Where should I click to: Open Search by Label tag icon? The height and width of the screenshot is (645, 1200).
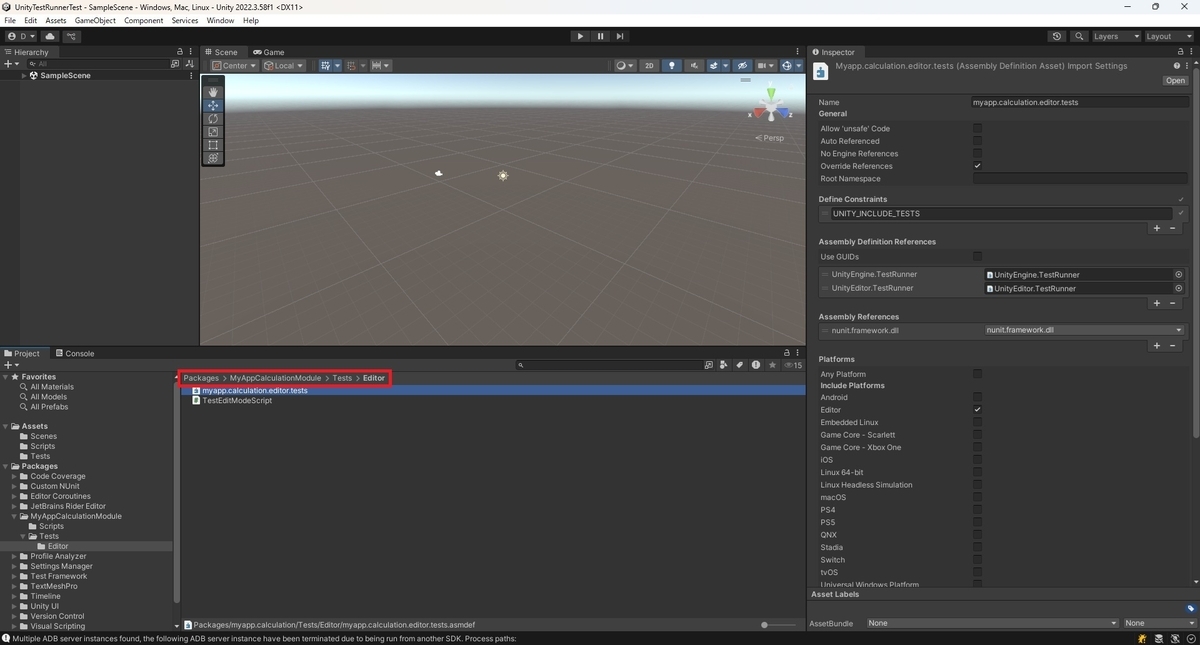[739, 365]
